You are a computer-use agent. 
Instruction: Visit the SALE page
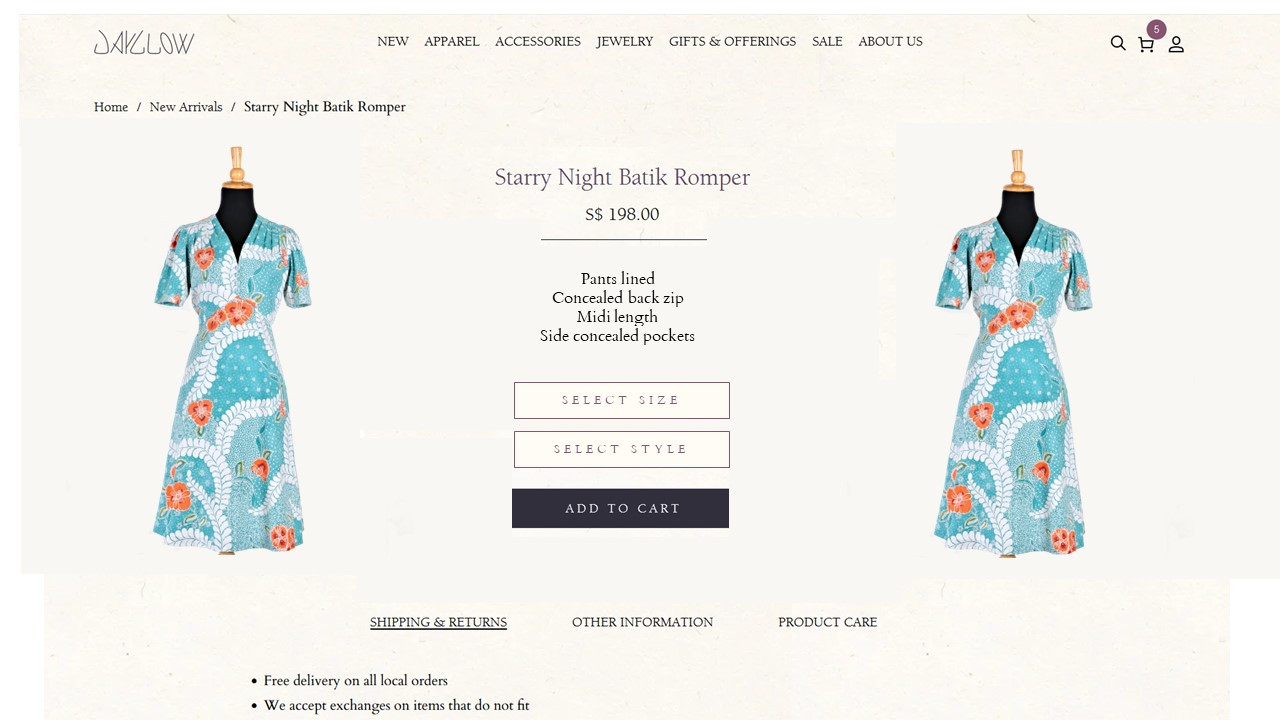827,42
